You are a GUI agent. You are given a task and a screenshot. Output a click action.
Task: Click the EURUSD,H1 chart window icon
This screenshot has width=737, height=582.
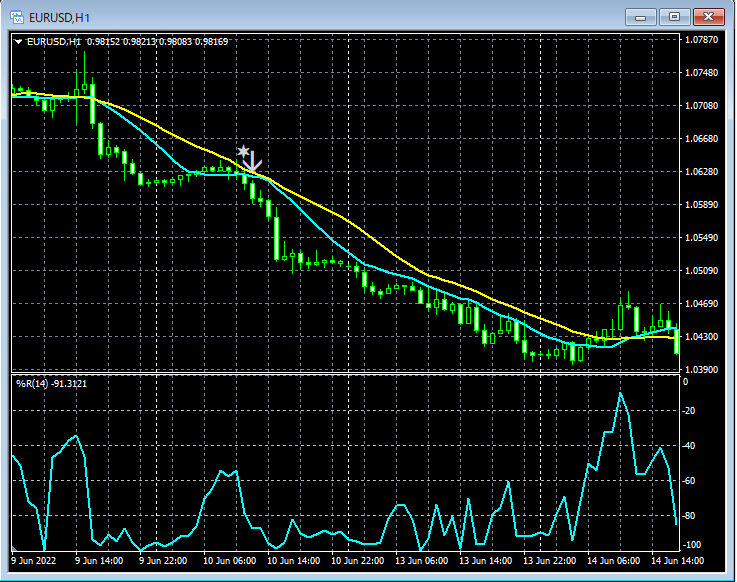[17, 17]
